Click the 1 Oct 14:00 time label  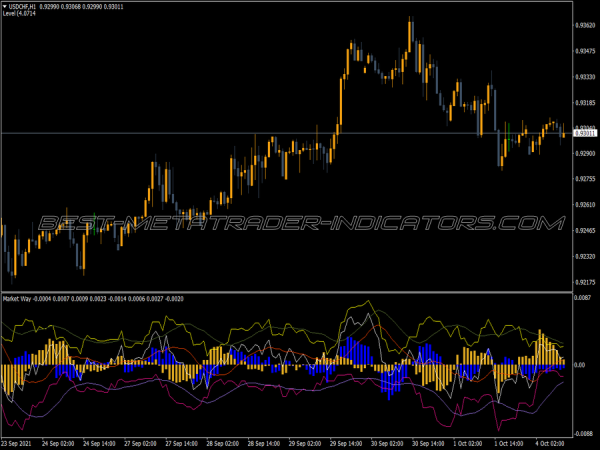(x=509, y=443)
